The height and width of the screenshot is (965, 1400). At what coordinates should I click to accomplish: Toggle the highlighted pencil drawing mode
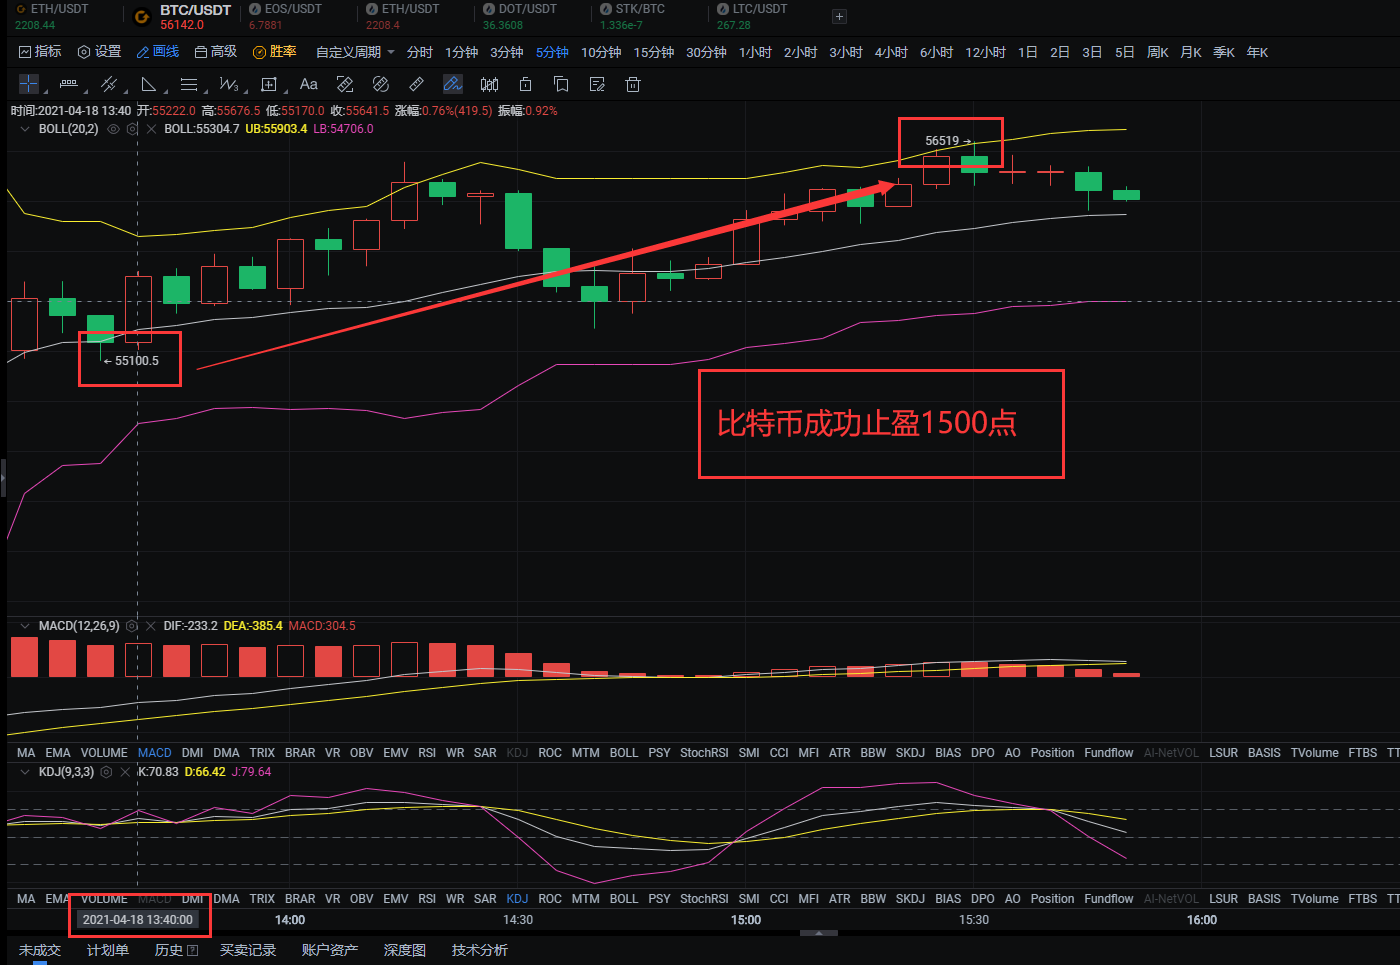[x=453, y=84]
